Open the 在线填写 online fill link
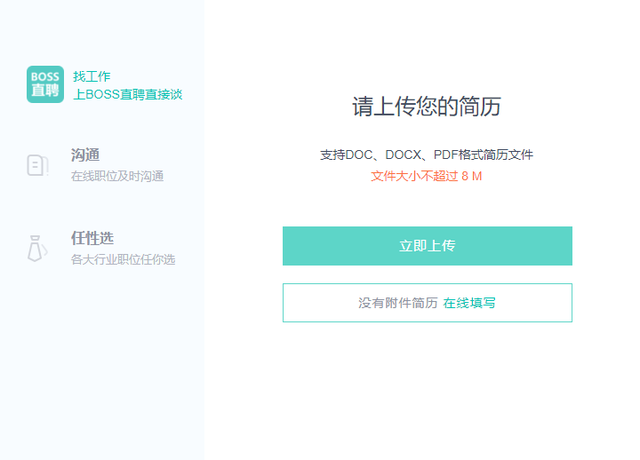Screen dimensions: 640x460 pyautogui.click(x=469, y=303)
